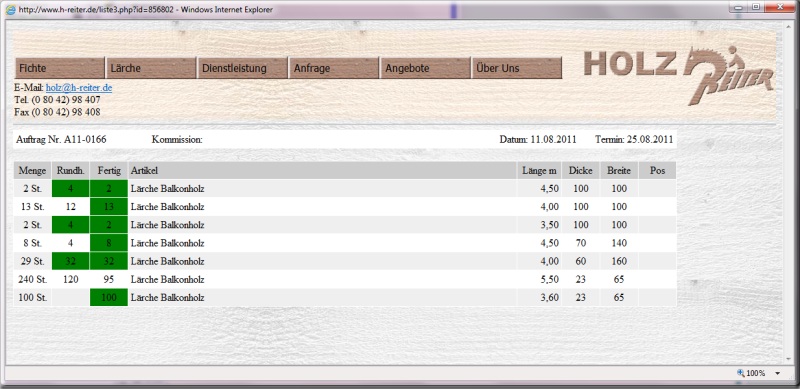This screenshot has width=800, height=389.
Task: Click the Länge m column header
Action: point(539,171)
